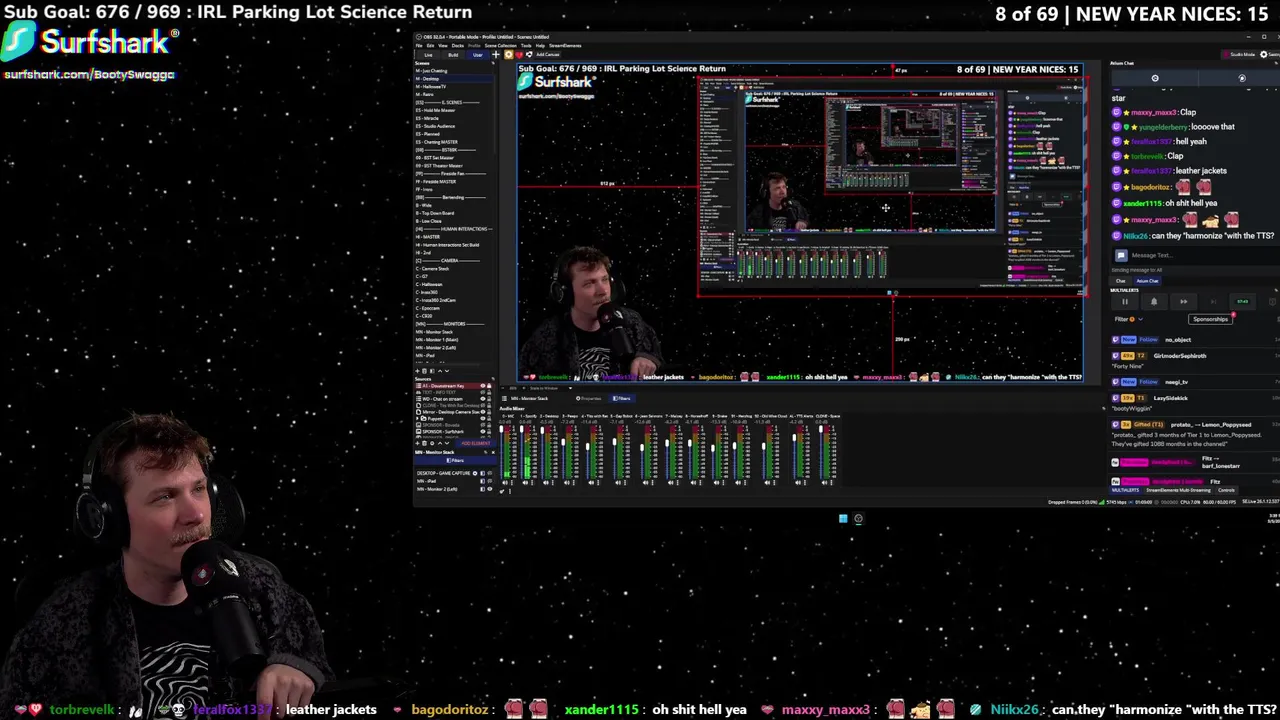Click the refresh arrows toolbar icon

tap(529, 55)
